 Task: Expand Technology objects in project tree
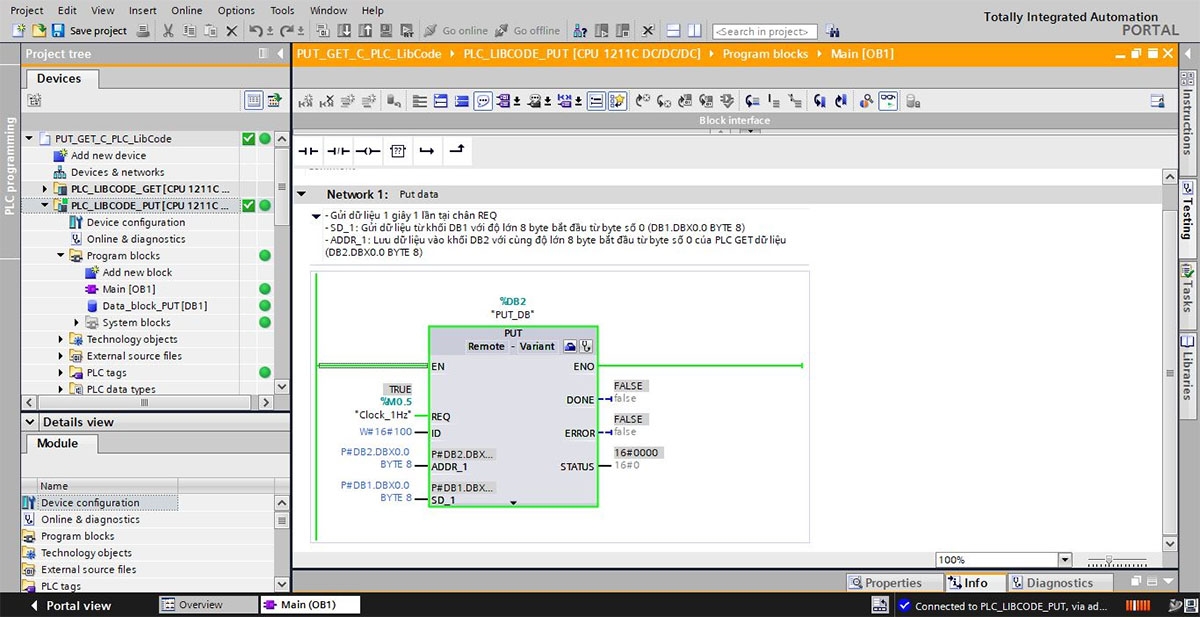[x=61, y=339]
